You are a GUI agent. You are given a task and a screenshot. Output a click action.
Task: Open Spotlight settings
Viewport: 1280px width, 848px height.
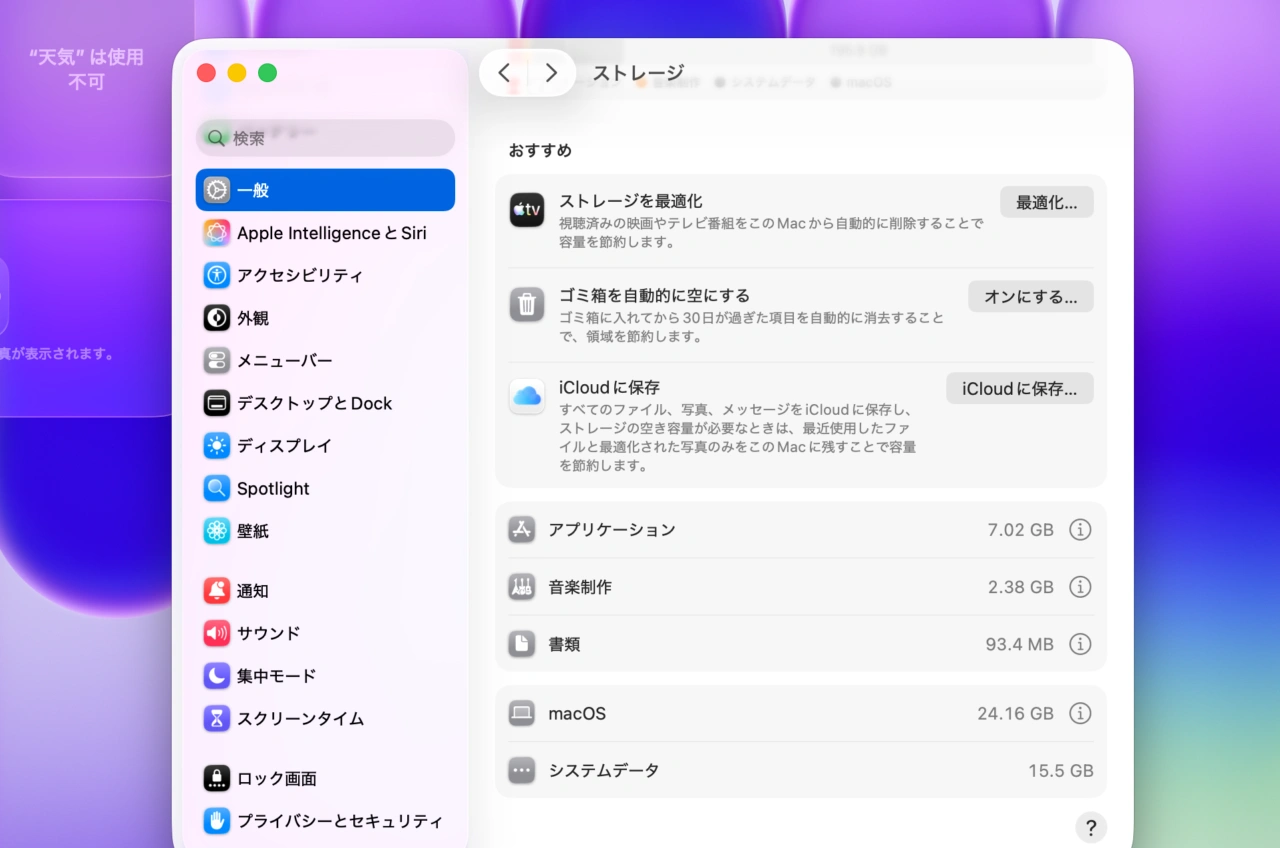(x=271, y=488)
